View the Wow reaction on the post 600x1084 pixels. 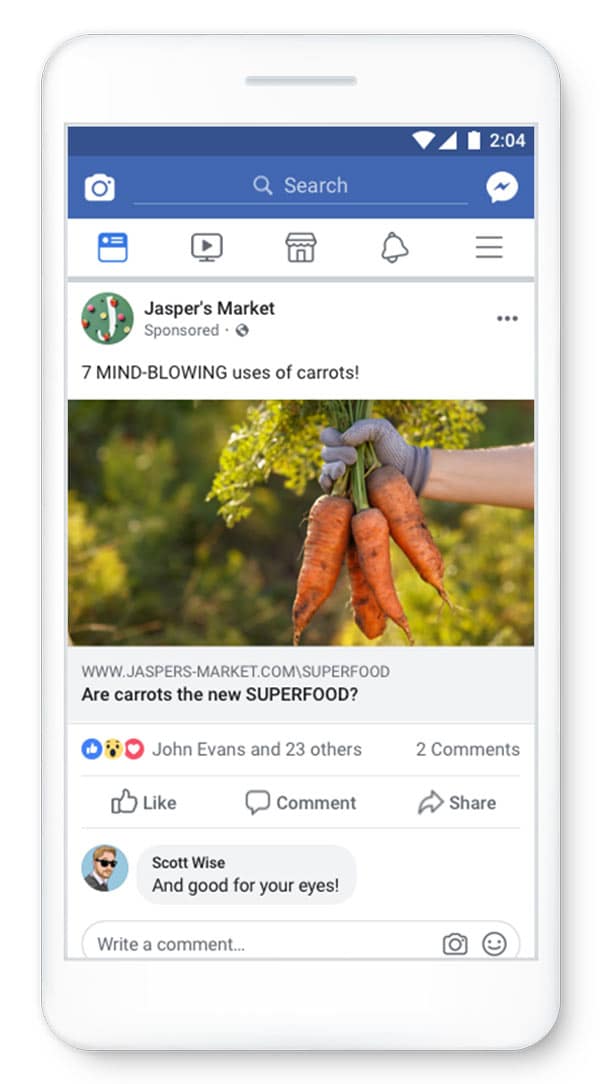pos(113,749)
